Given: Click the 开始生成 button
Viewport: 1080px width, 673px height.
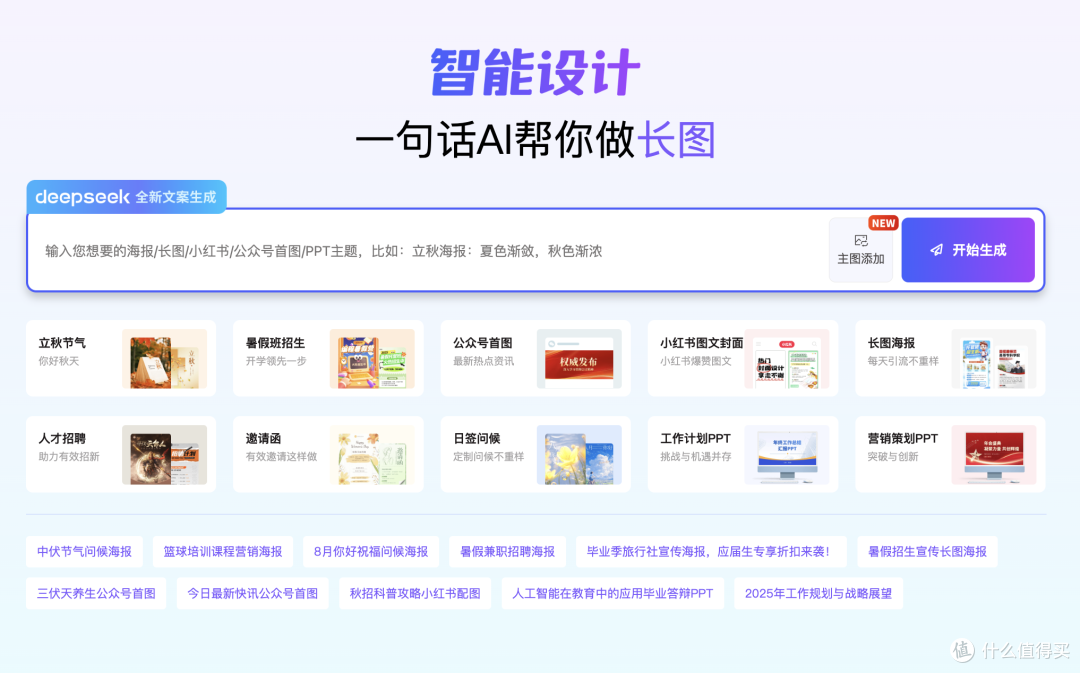Looking at the screenshot, I should (x=968, y=250).
